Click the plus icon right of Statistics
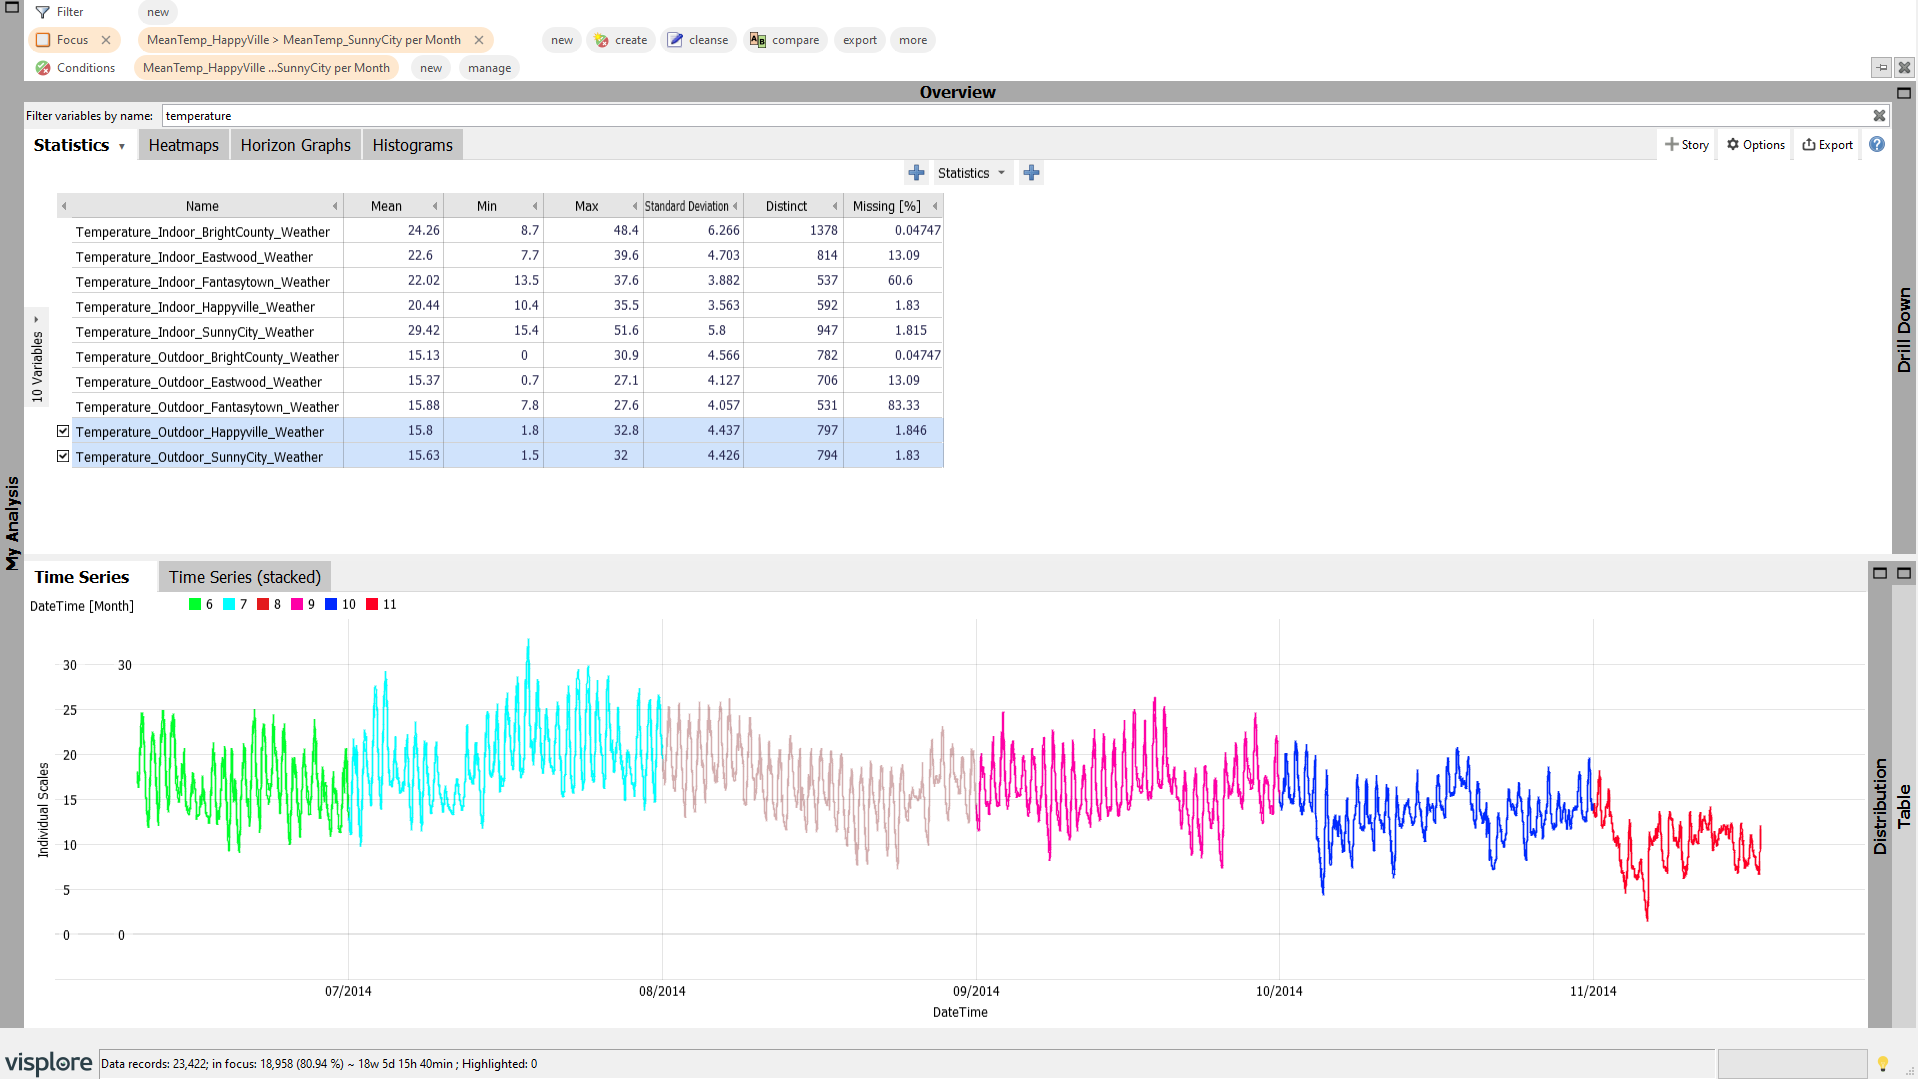The image size is (1918, 1079). pos(1031,173)
